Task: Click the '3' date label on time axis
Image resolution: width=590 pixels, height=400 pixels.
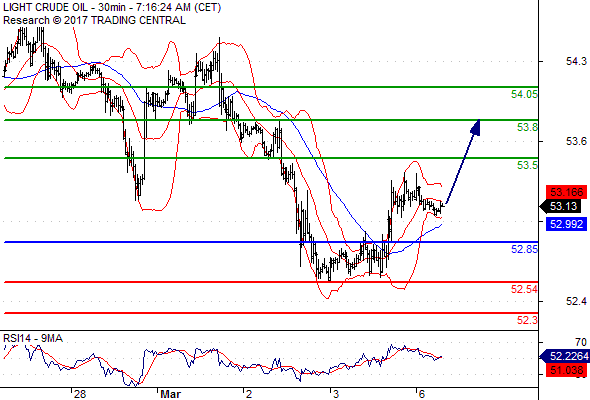Action: pyautogui.click(x=336, y=394)
